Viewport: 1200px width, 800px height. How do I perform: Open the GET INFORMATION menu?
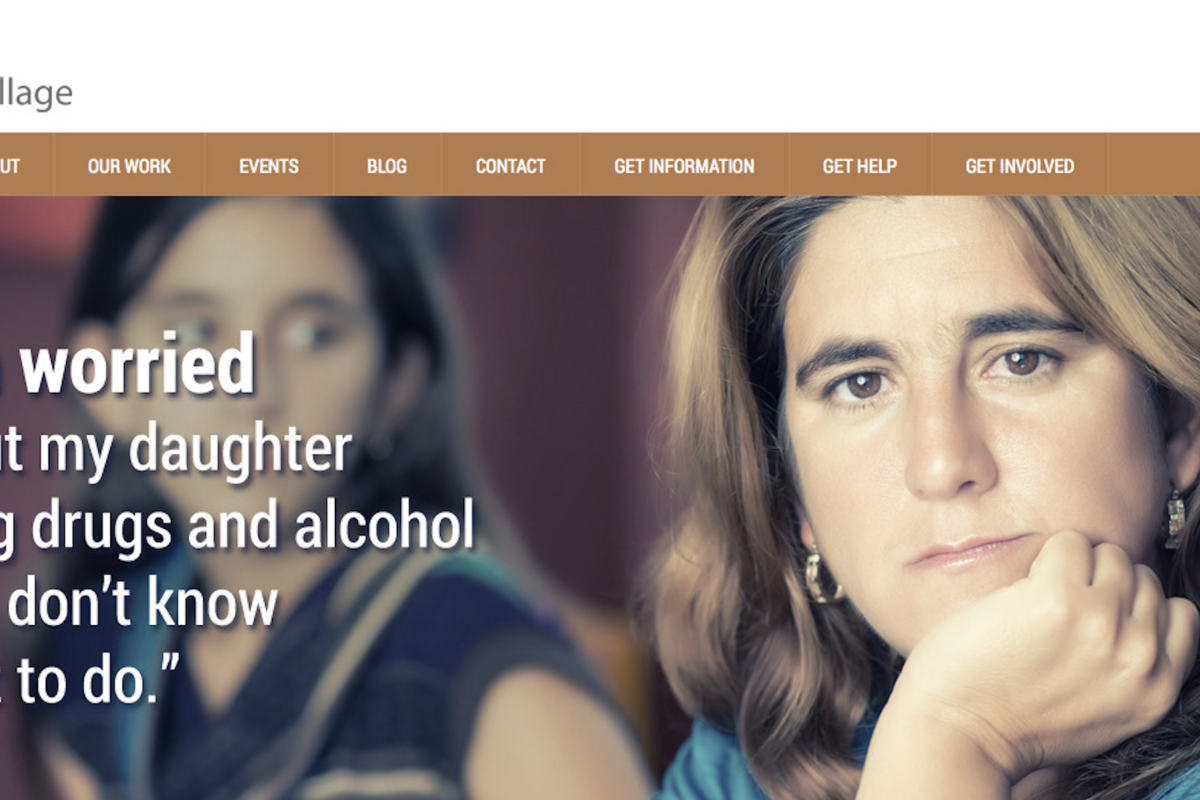click(684, 166)
